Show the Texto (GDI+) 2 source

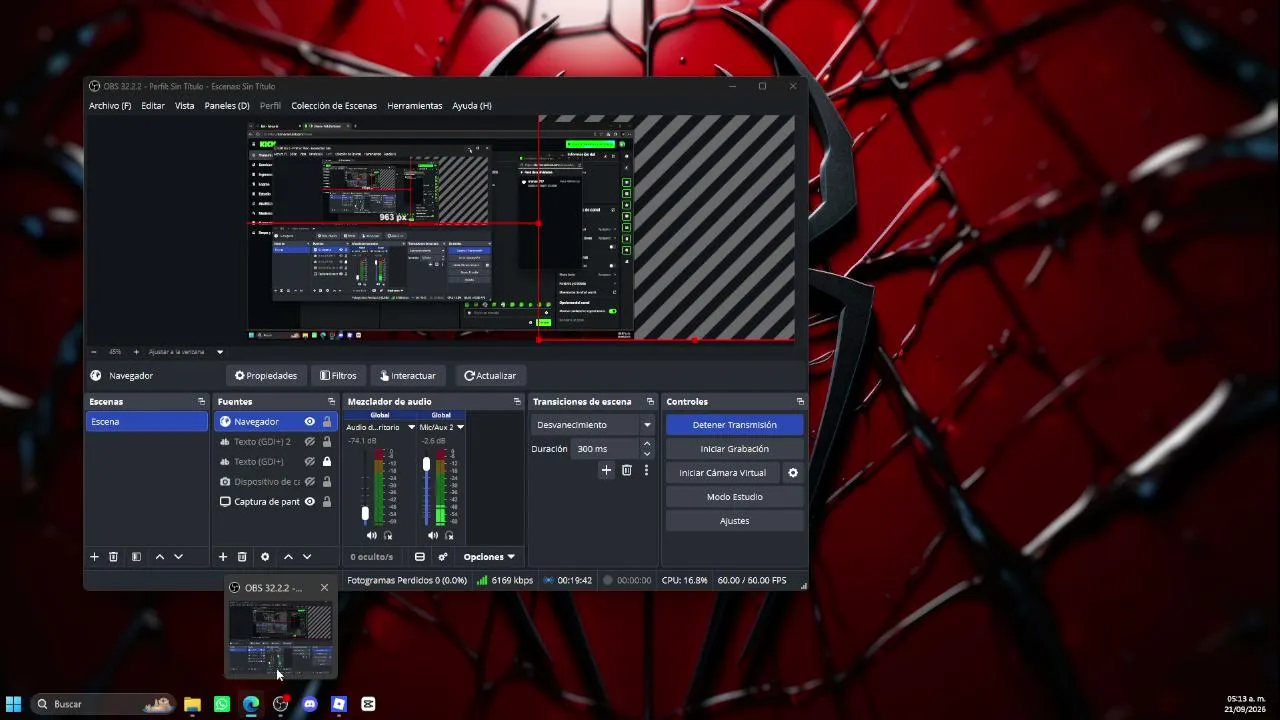tap(310, 442)
